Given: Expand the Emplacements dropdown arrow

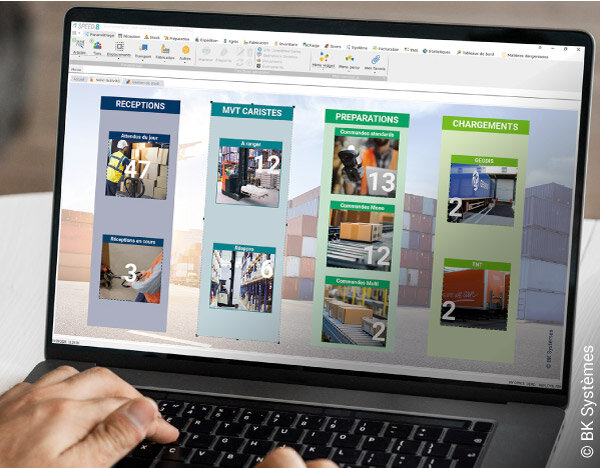Looking at the screenshot, I should click(118, 59).
